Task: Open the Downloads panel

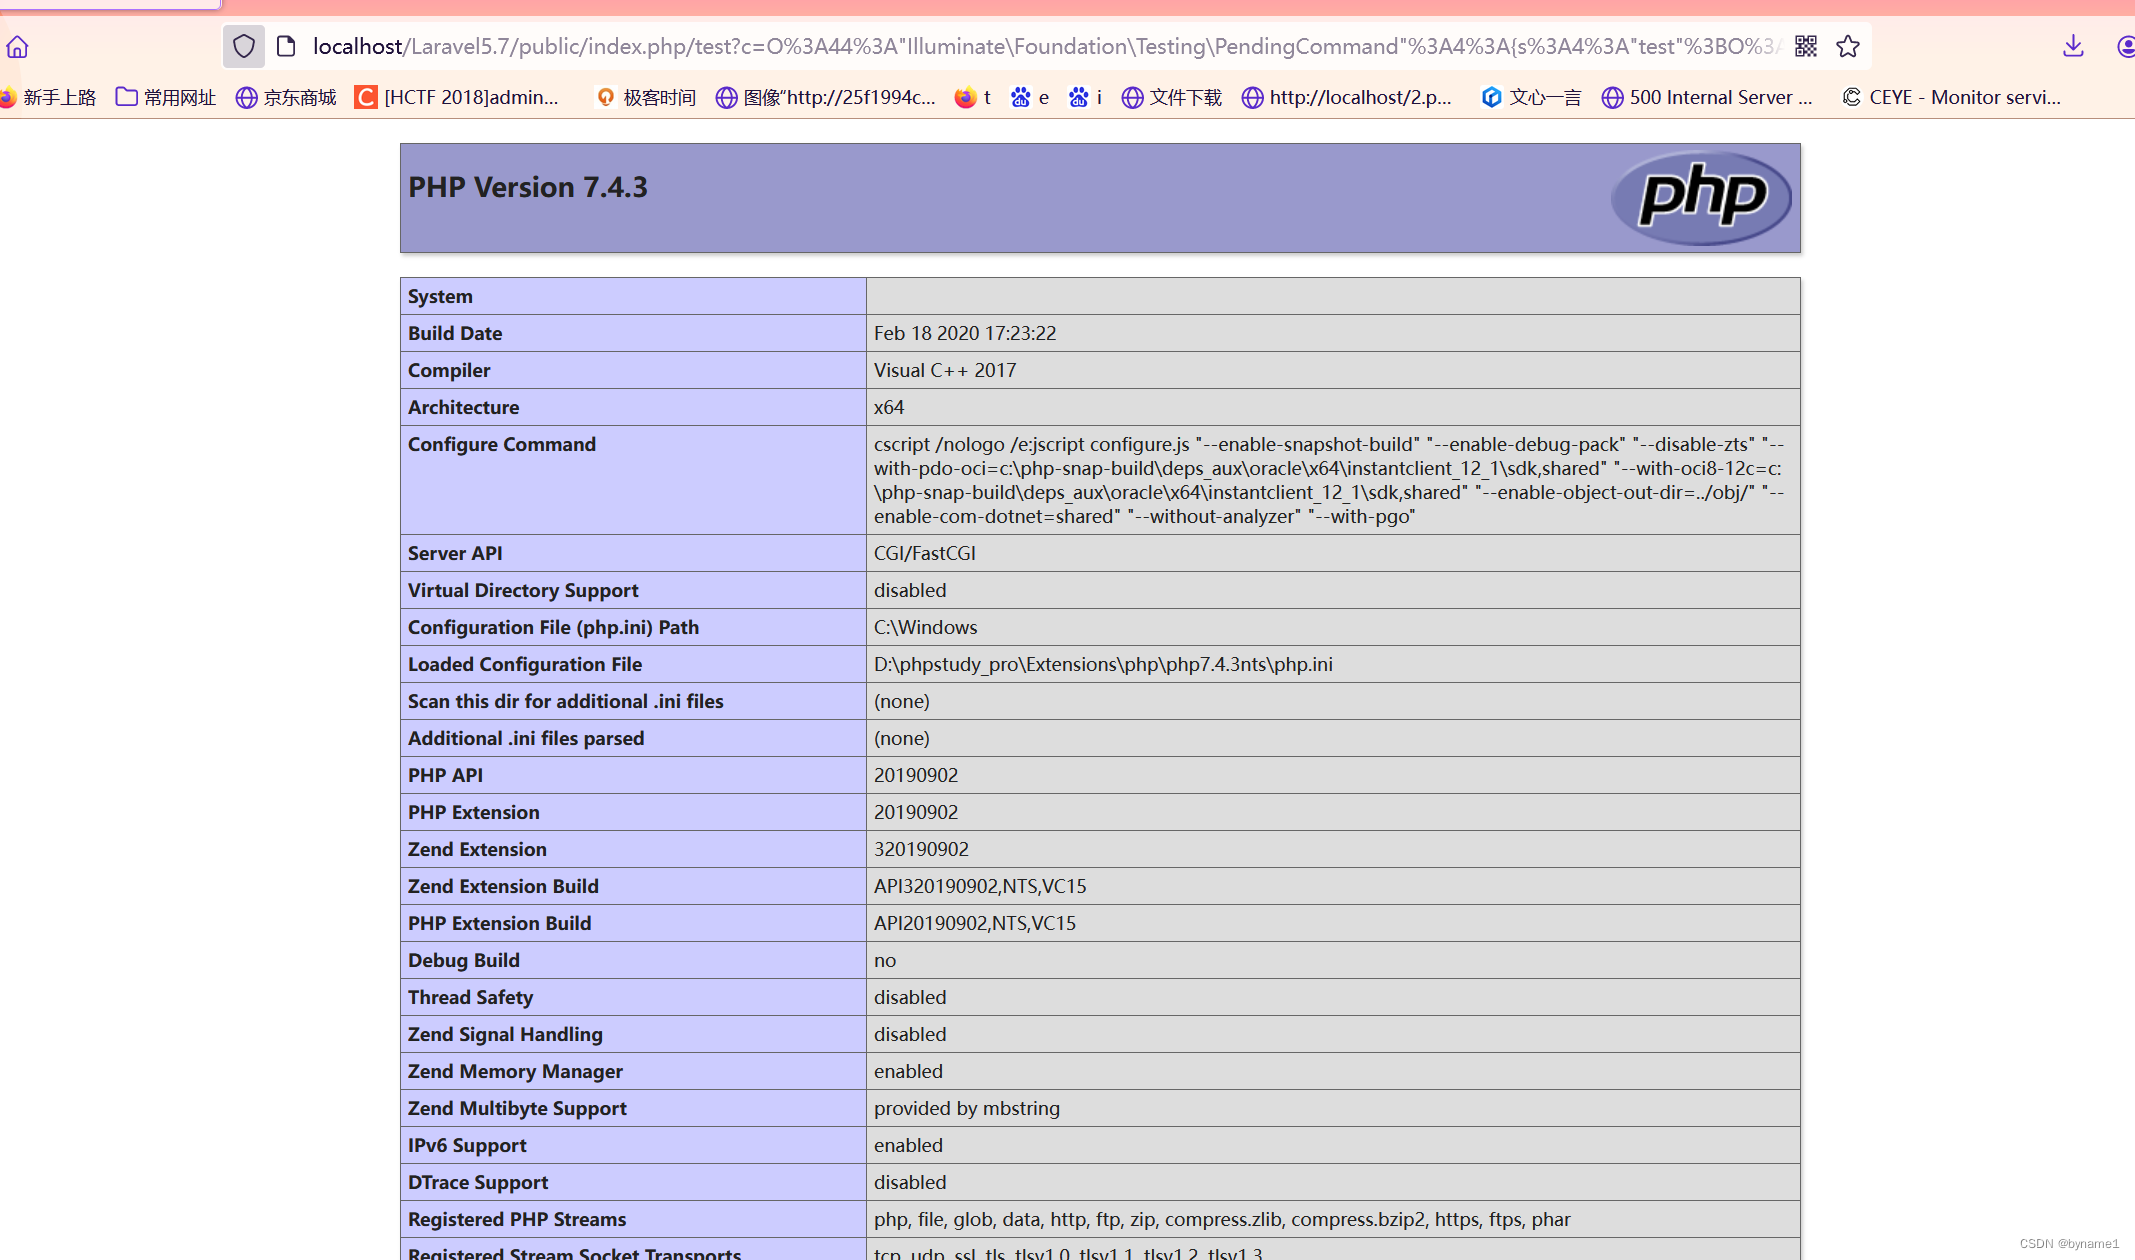Action: [x=2073, y=46]
